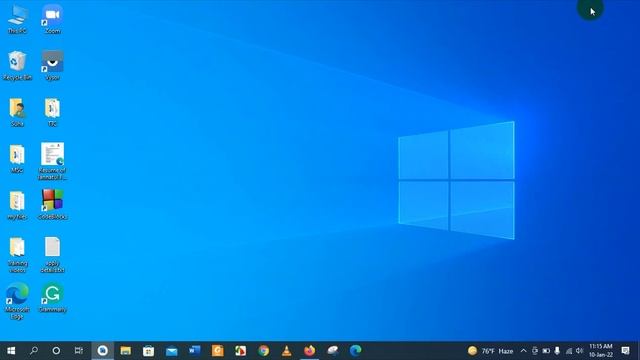
Task: Select the Grammarly desktop shortcut
Action: click(x=52, y=298)
